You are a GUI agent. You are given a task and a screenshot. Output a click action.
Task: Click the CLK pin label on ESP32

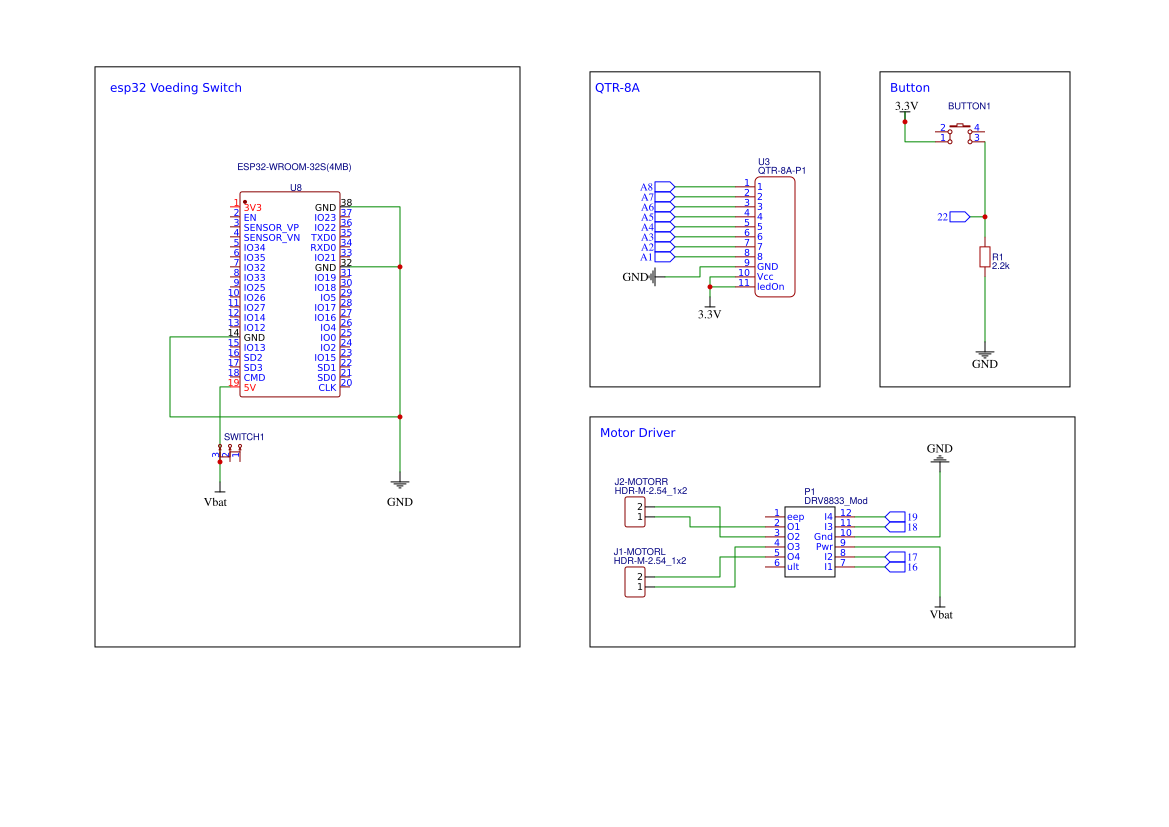327,388
